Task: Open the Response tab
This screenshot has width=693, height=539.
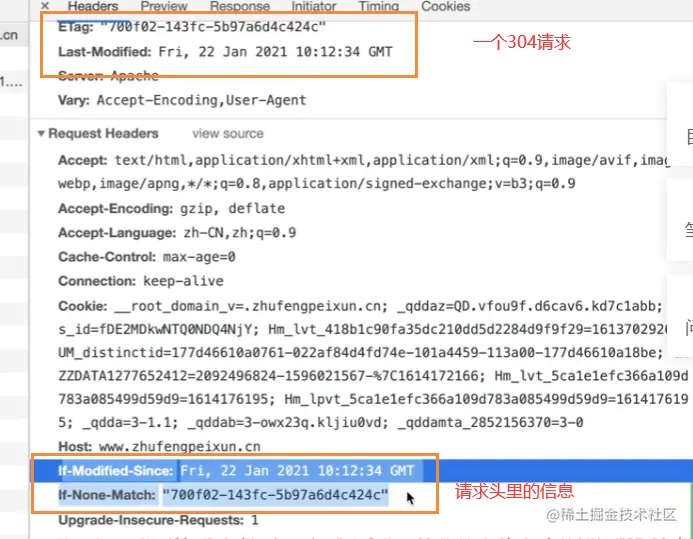Action: pos(240,6)
